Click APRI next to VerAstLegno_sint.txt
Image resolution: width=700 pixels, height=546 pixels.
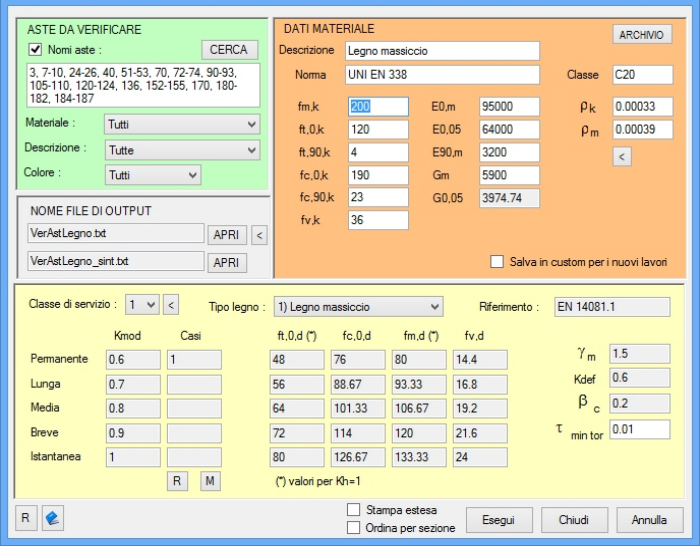coord(226,263)
